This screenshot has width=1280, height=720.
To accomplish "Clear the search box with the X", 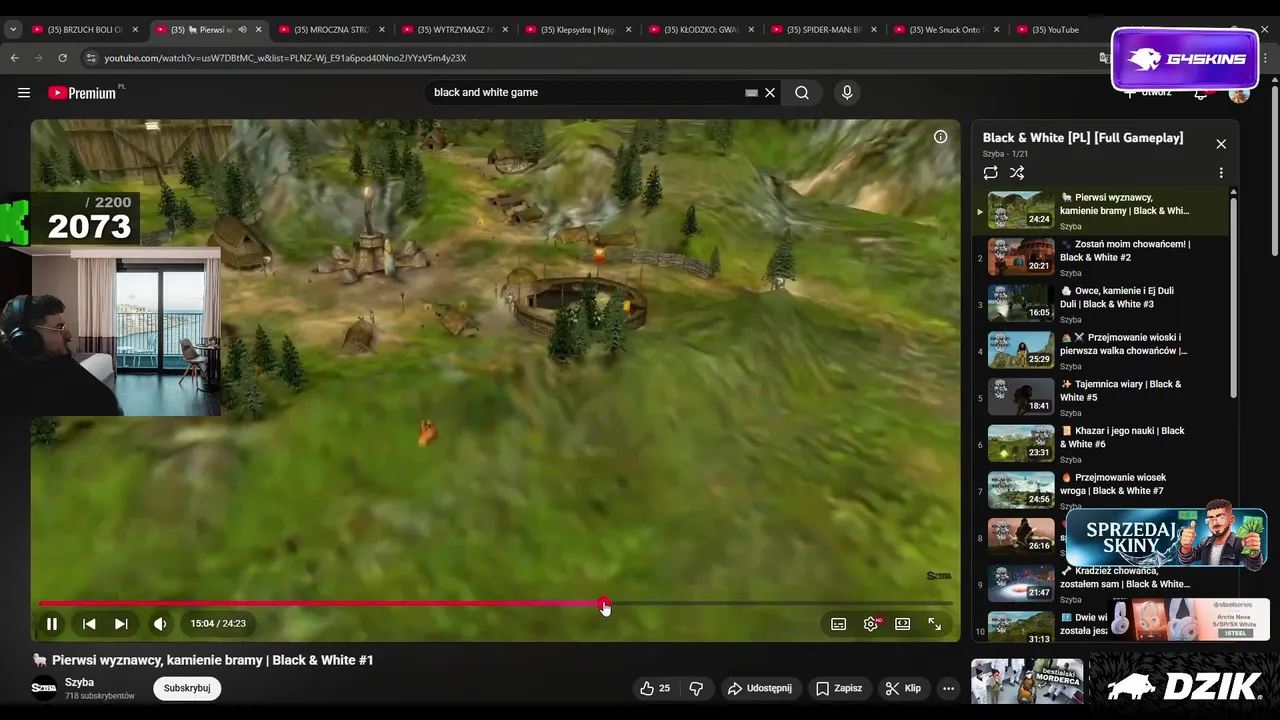I will [x=770, y=93].
